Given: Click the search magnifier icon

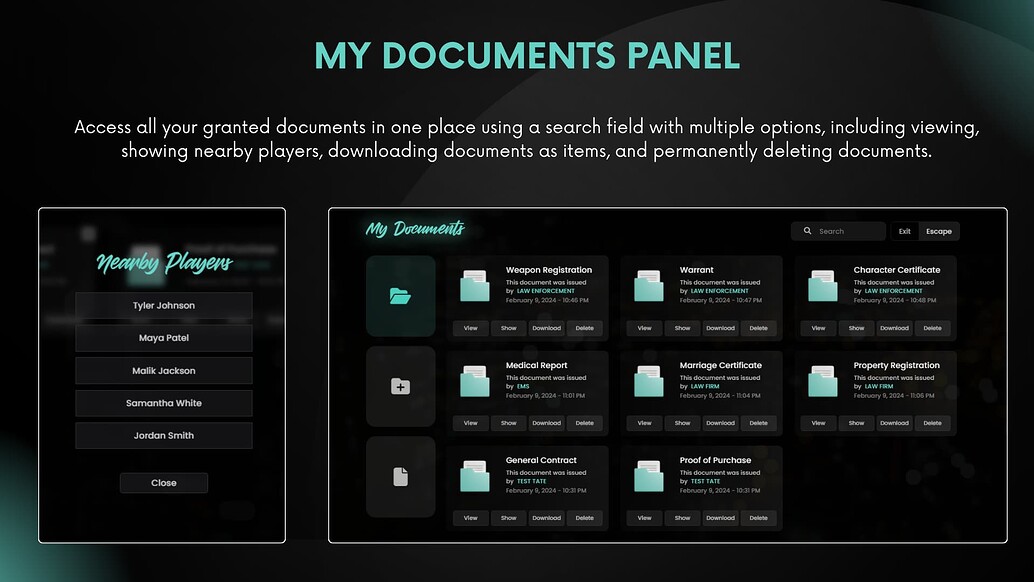Looking at the screenshot, I should point(807,231).
